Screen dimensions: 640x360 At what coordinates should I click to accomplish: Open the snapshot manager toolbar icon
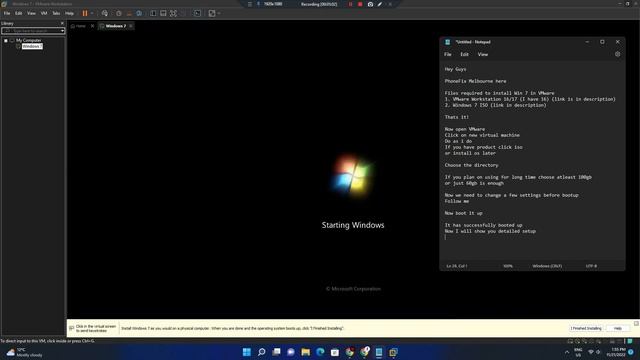pos(139,13)
